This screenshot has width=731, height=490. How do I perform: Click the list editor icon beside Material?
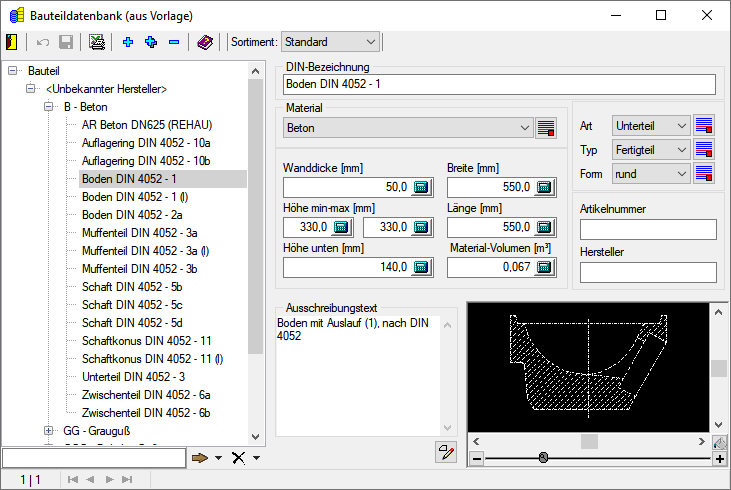tap(545, 128)
